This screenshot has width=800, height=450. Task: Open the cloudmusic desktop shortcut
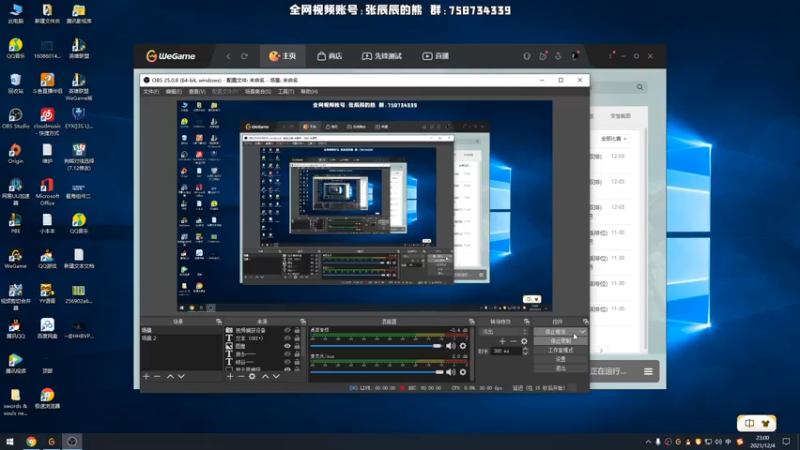coord(47,122)
